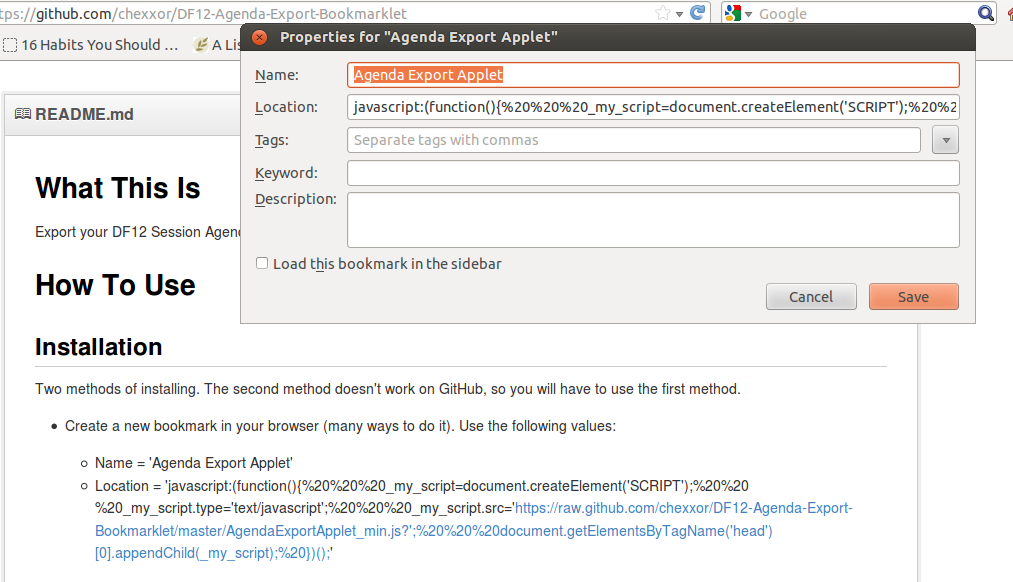This screenshot has height=582, width=1013.
Task: Open the raw.github.com script link
Action: tap(475, 530)
